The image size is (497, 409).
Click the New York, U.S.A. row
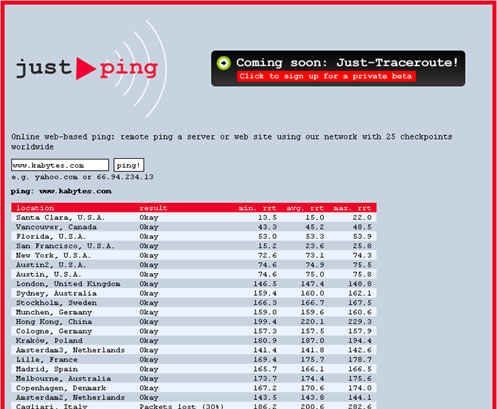194,255
